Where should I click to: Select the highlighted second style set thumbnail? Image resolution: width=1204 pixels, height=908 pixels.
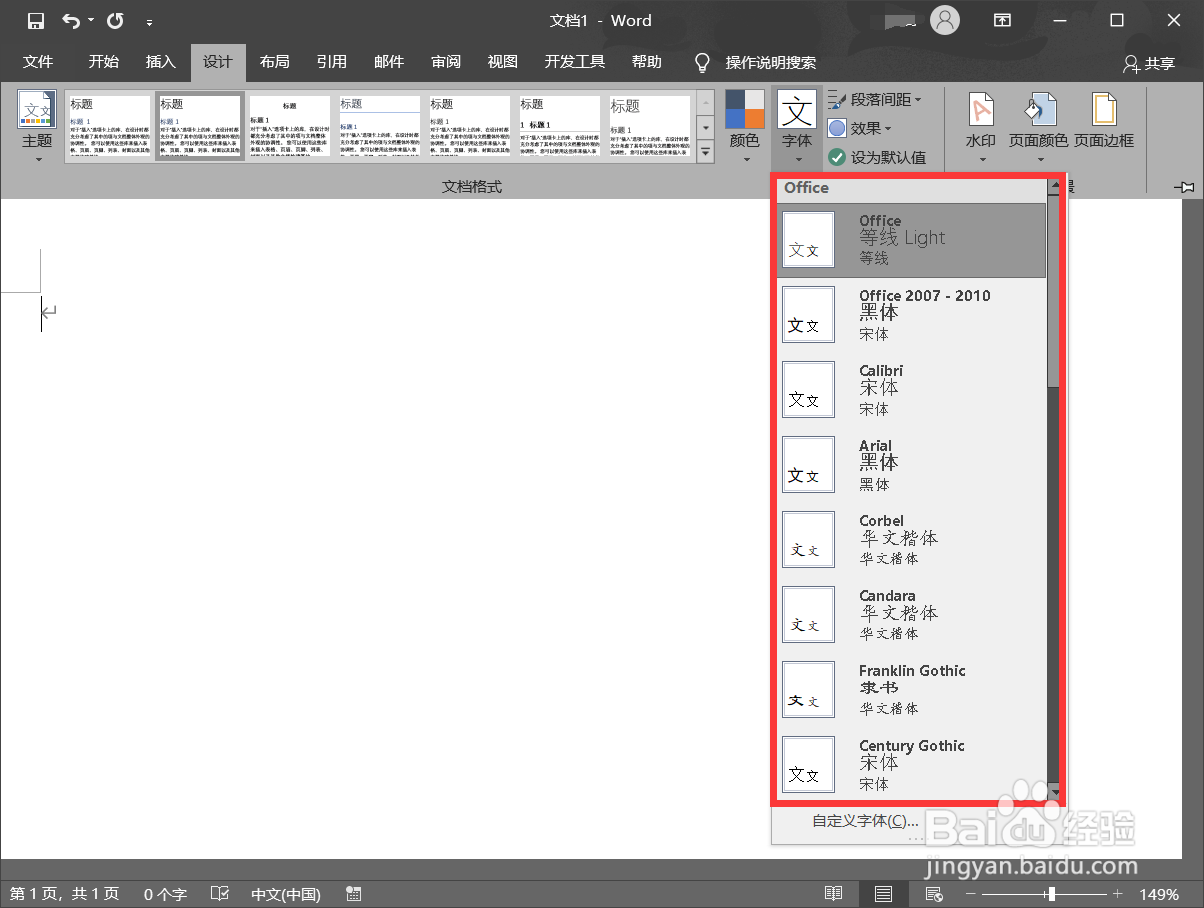click(x=199, y=126)
